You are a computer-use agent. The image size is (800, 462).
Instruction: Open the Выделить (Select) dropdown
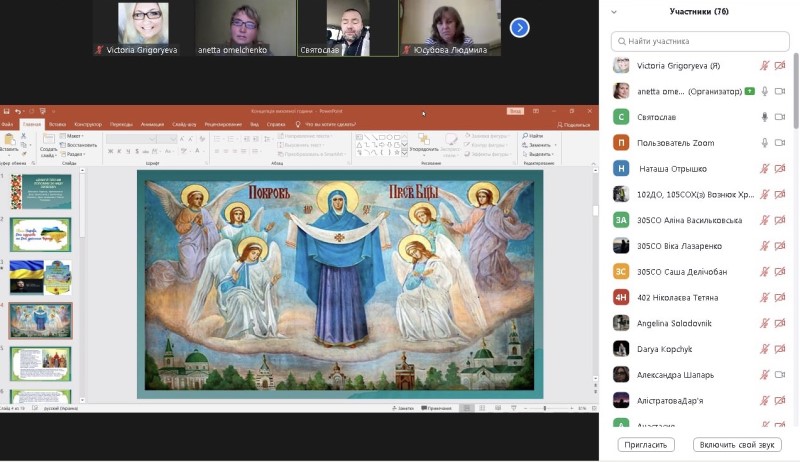click(537, 154)
